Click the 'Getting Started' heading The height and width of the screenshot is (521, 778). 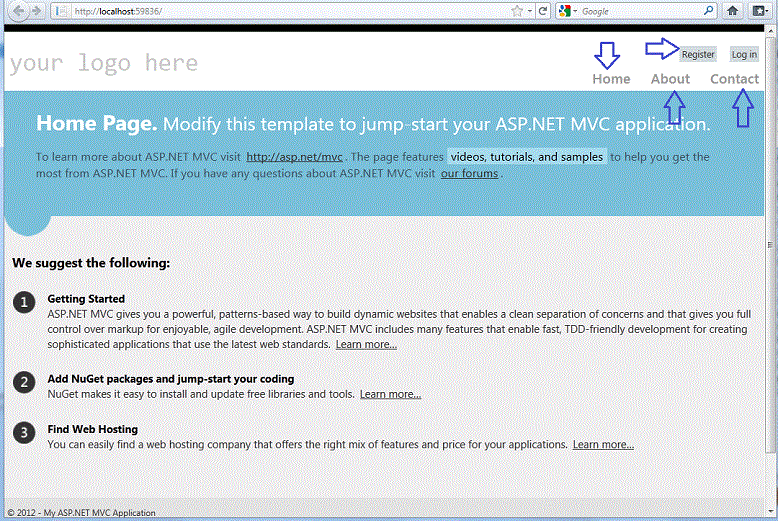(86, 299)
